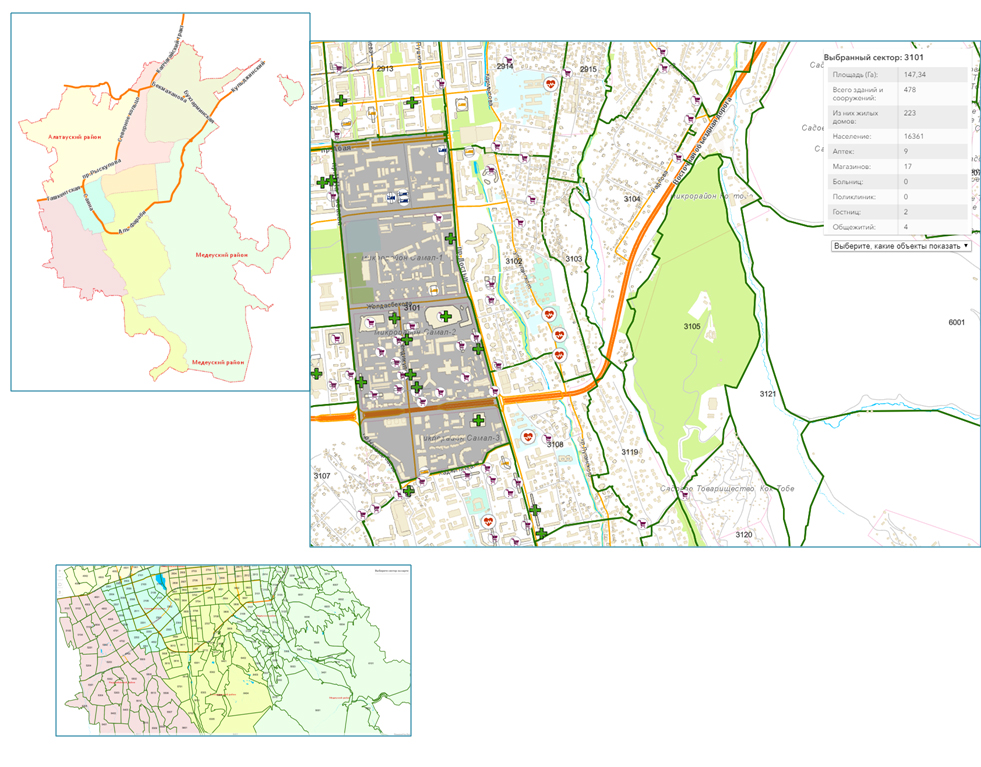The height and width of the screenshot is (767, 981).
Task: Click the 'Аль-Фараби' road label
Action: 133,222
